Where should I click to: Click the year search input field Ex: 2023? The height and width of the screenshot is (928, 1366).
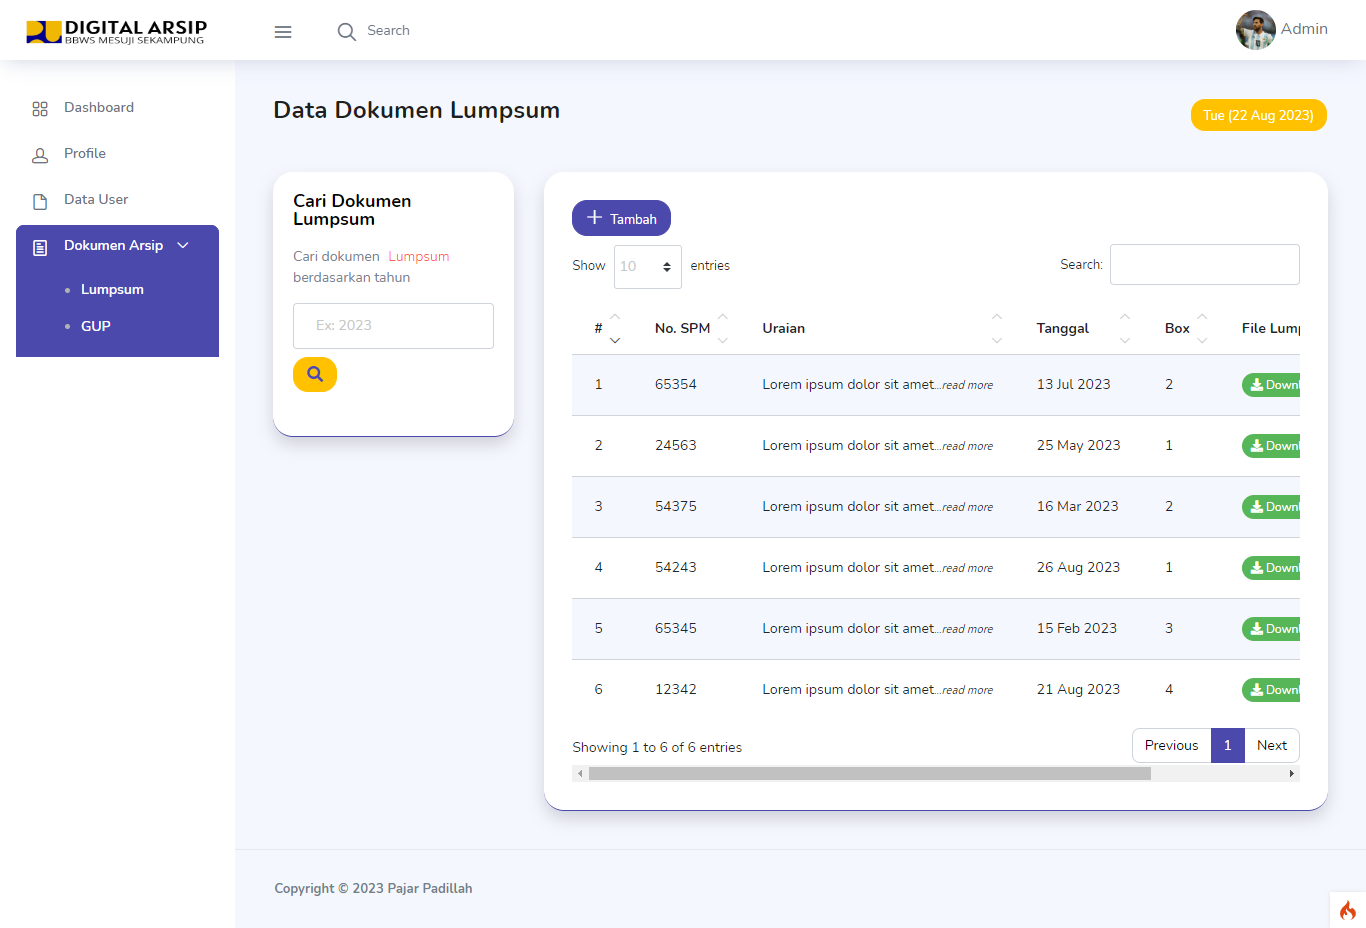click(392, 325)
